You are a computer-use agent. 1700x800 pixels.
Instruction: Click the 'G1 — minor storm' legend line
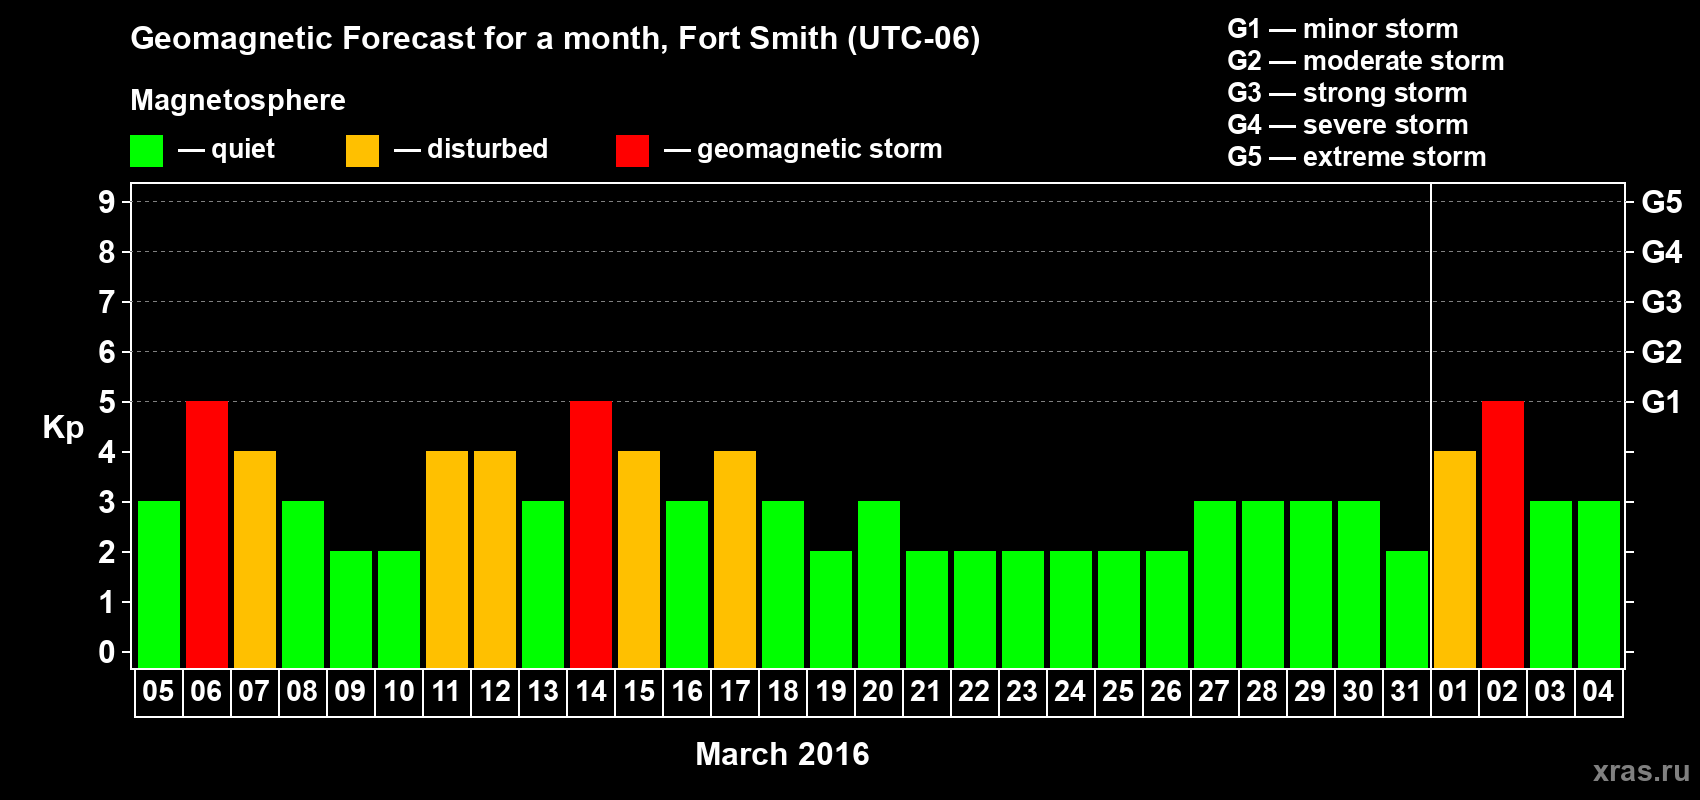click(1343, 29)
